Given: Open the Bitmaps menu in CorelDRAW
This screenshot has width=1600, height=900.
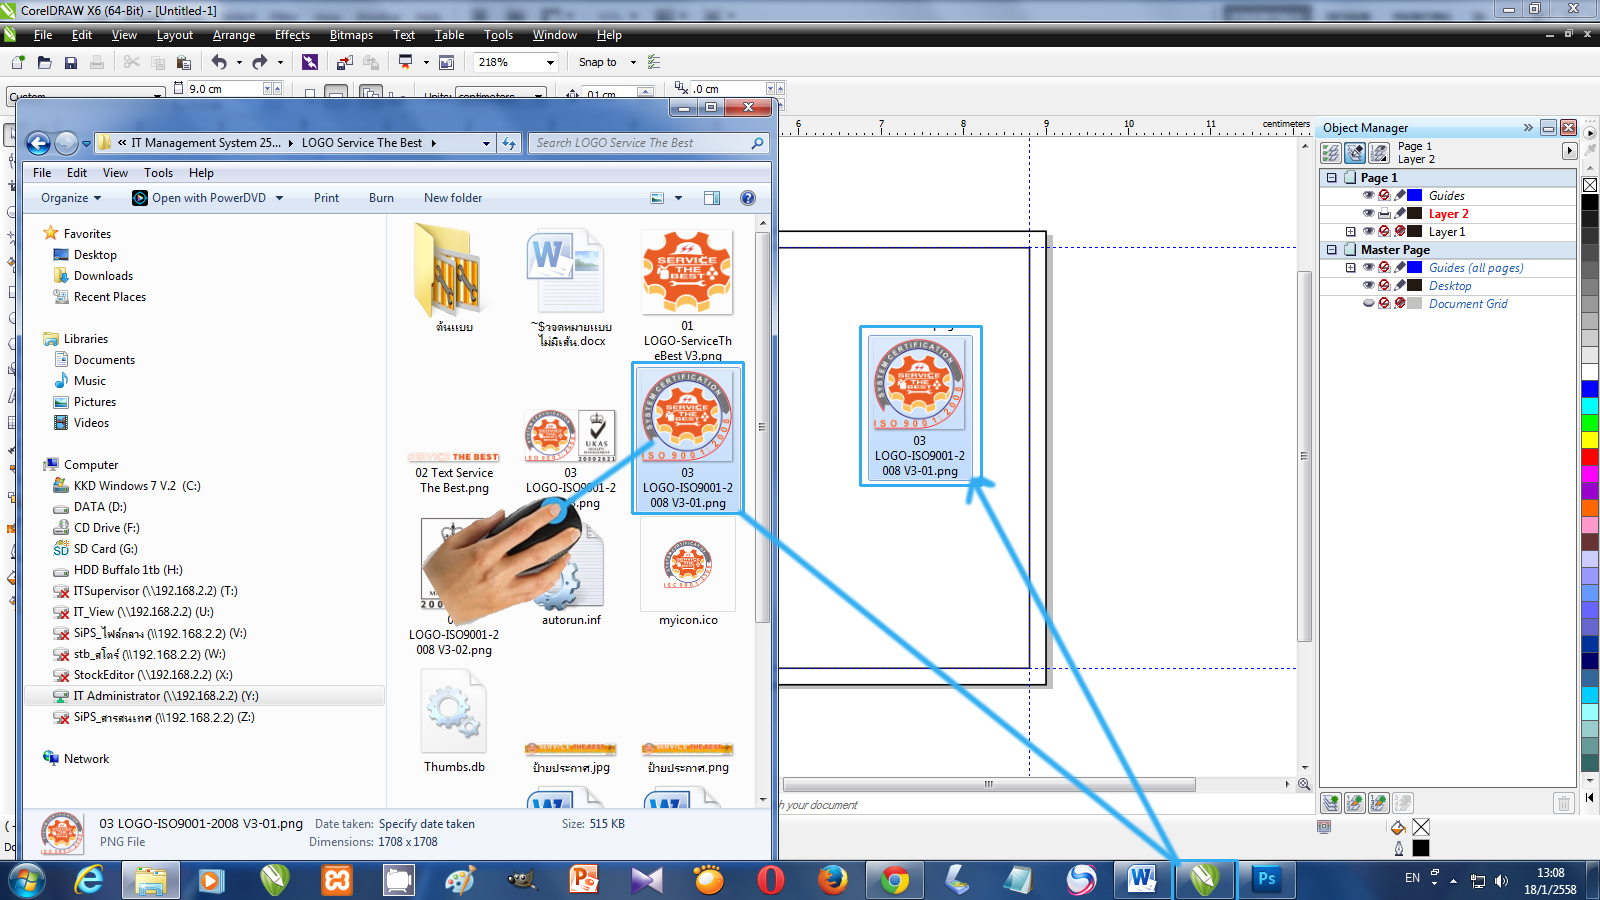Looking at the screenshot, I should pos(351,35).
